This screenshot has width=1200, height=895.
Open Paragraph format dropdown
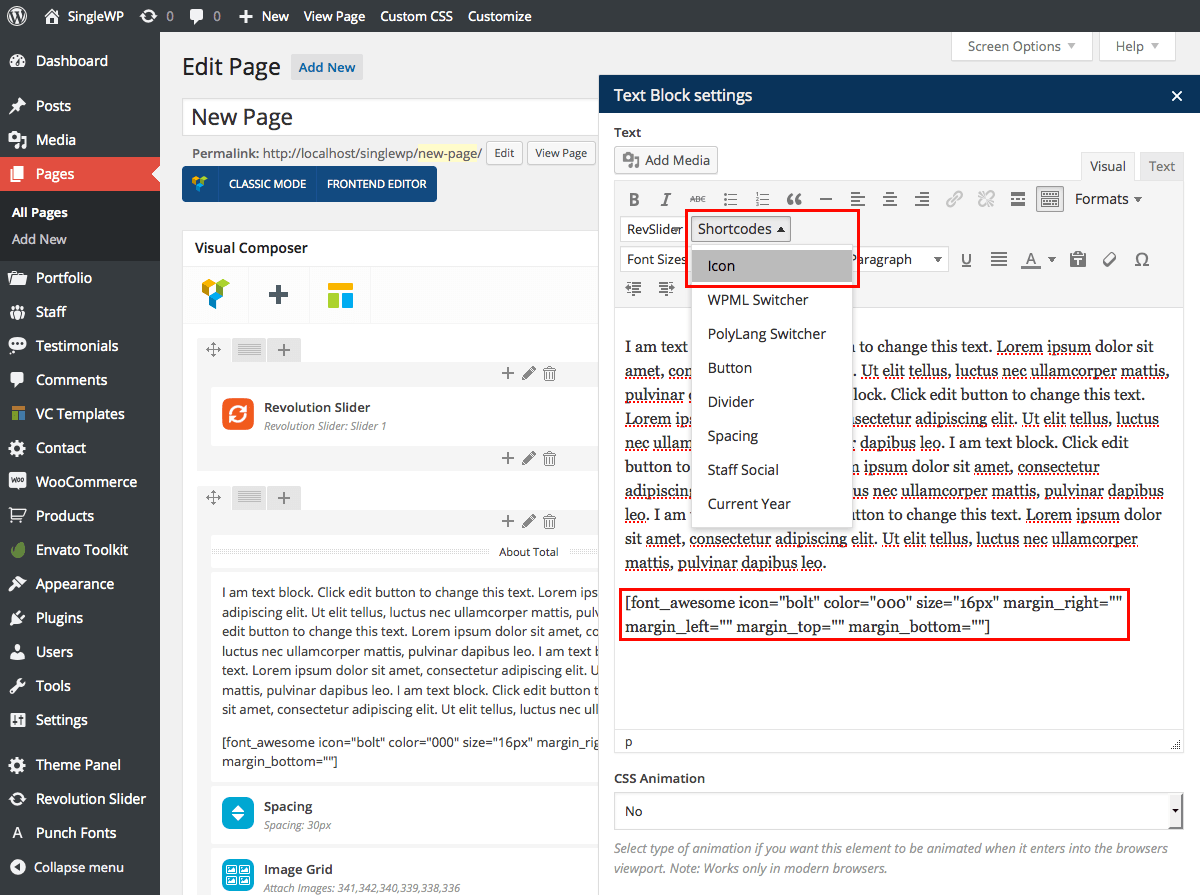[x=898, y=259]
